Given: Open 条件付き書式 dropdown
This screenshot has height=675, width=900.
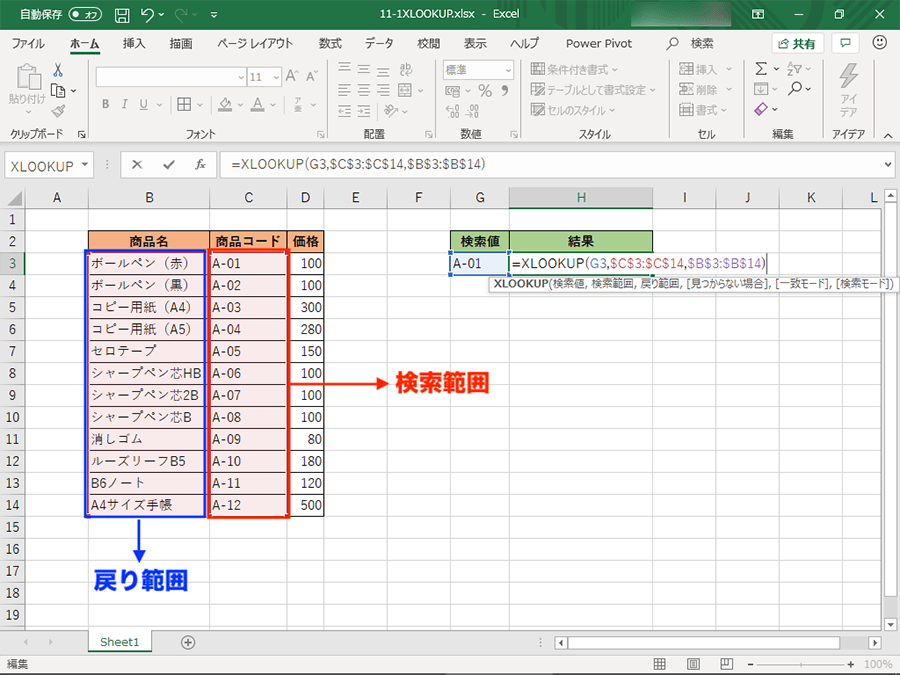Looking at the screenshot, I should 574,69.
